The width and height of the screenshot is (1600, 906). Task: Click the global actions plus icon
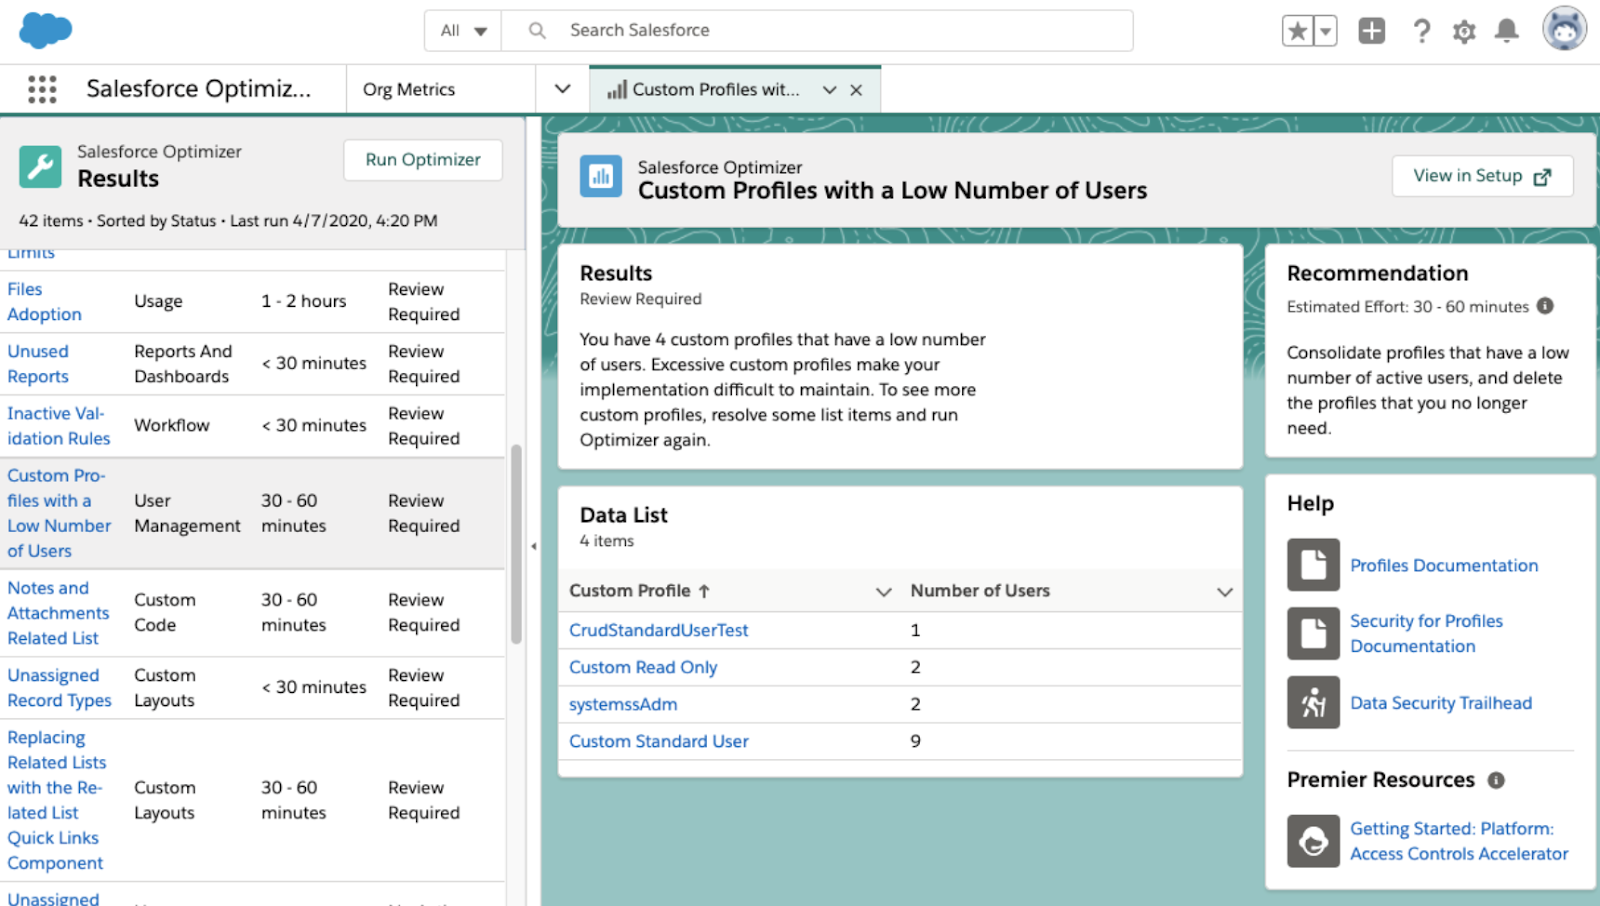(x=1371, y=31)
